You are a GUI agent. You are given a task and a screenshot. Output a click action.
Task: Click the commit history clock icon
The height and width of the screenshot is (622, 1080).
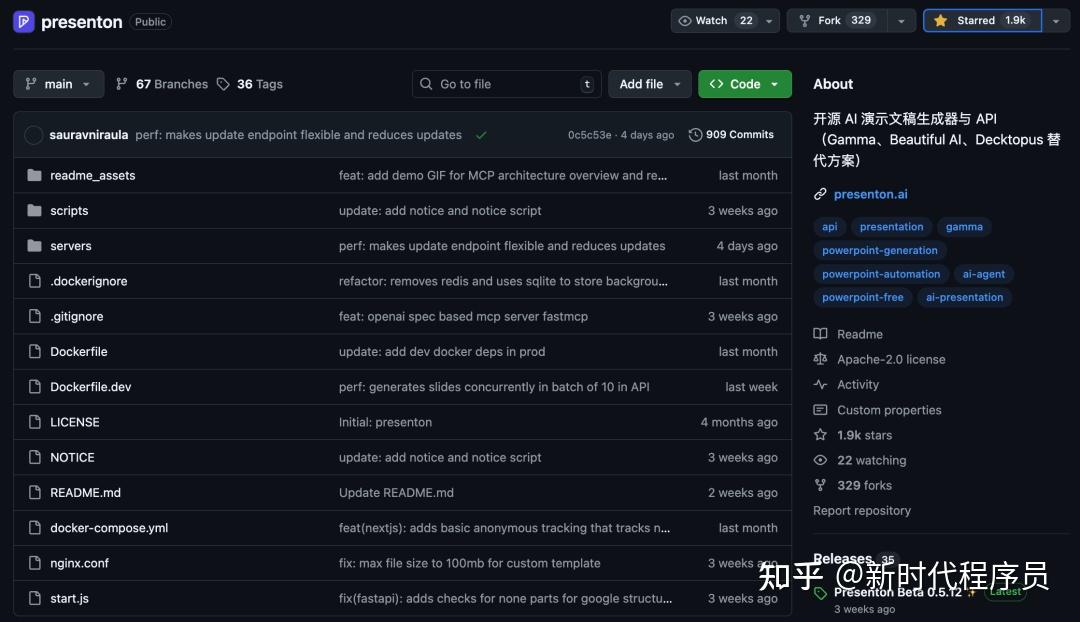click(695, 135)
